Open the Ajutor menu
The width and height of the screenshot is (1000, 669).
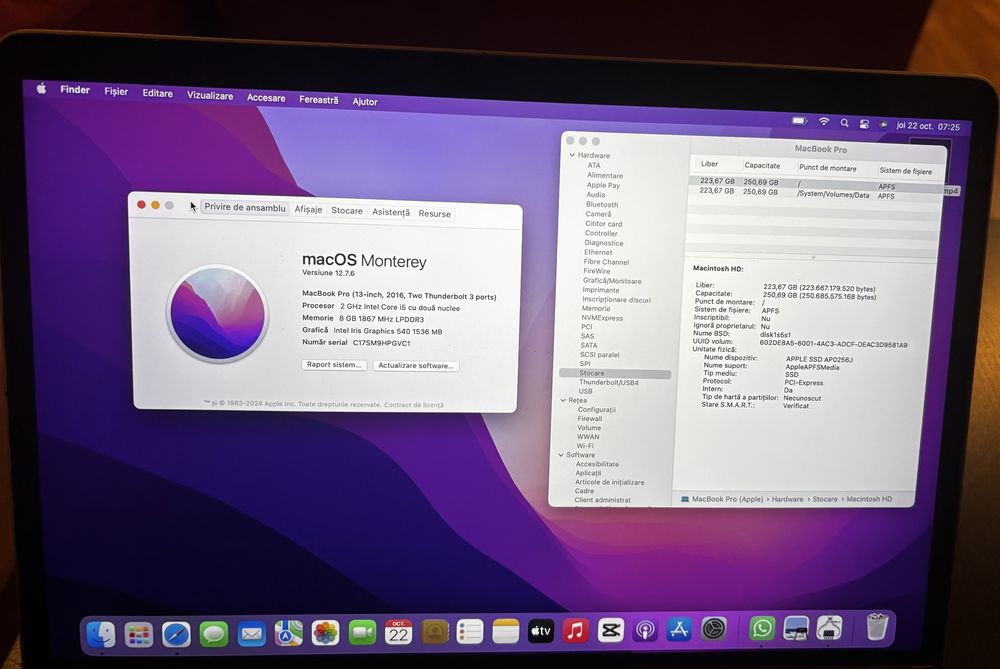[365, 101]
